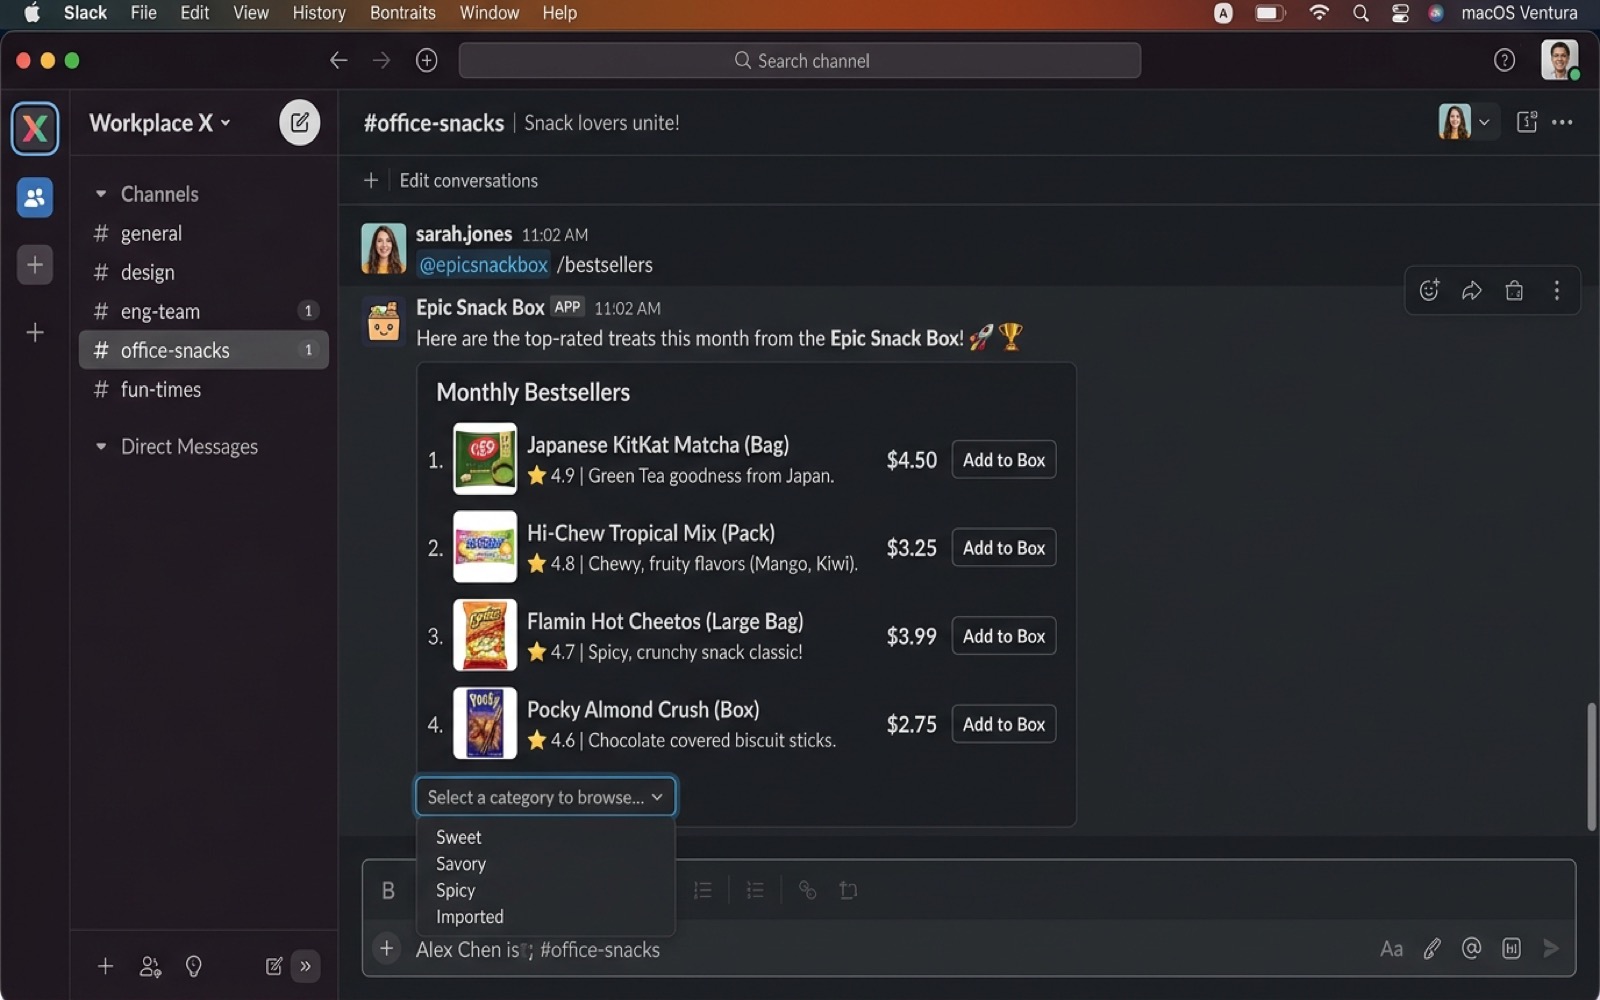
Task: Open the Wi-Fi status menu
Action: point(1319,13)
